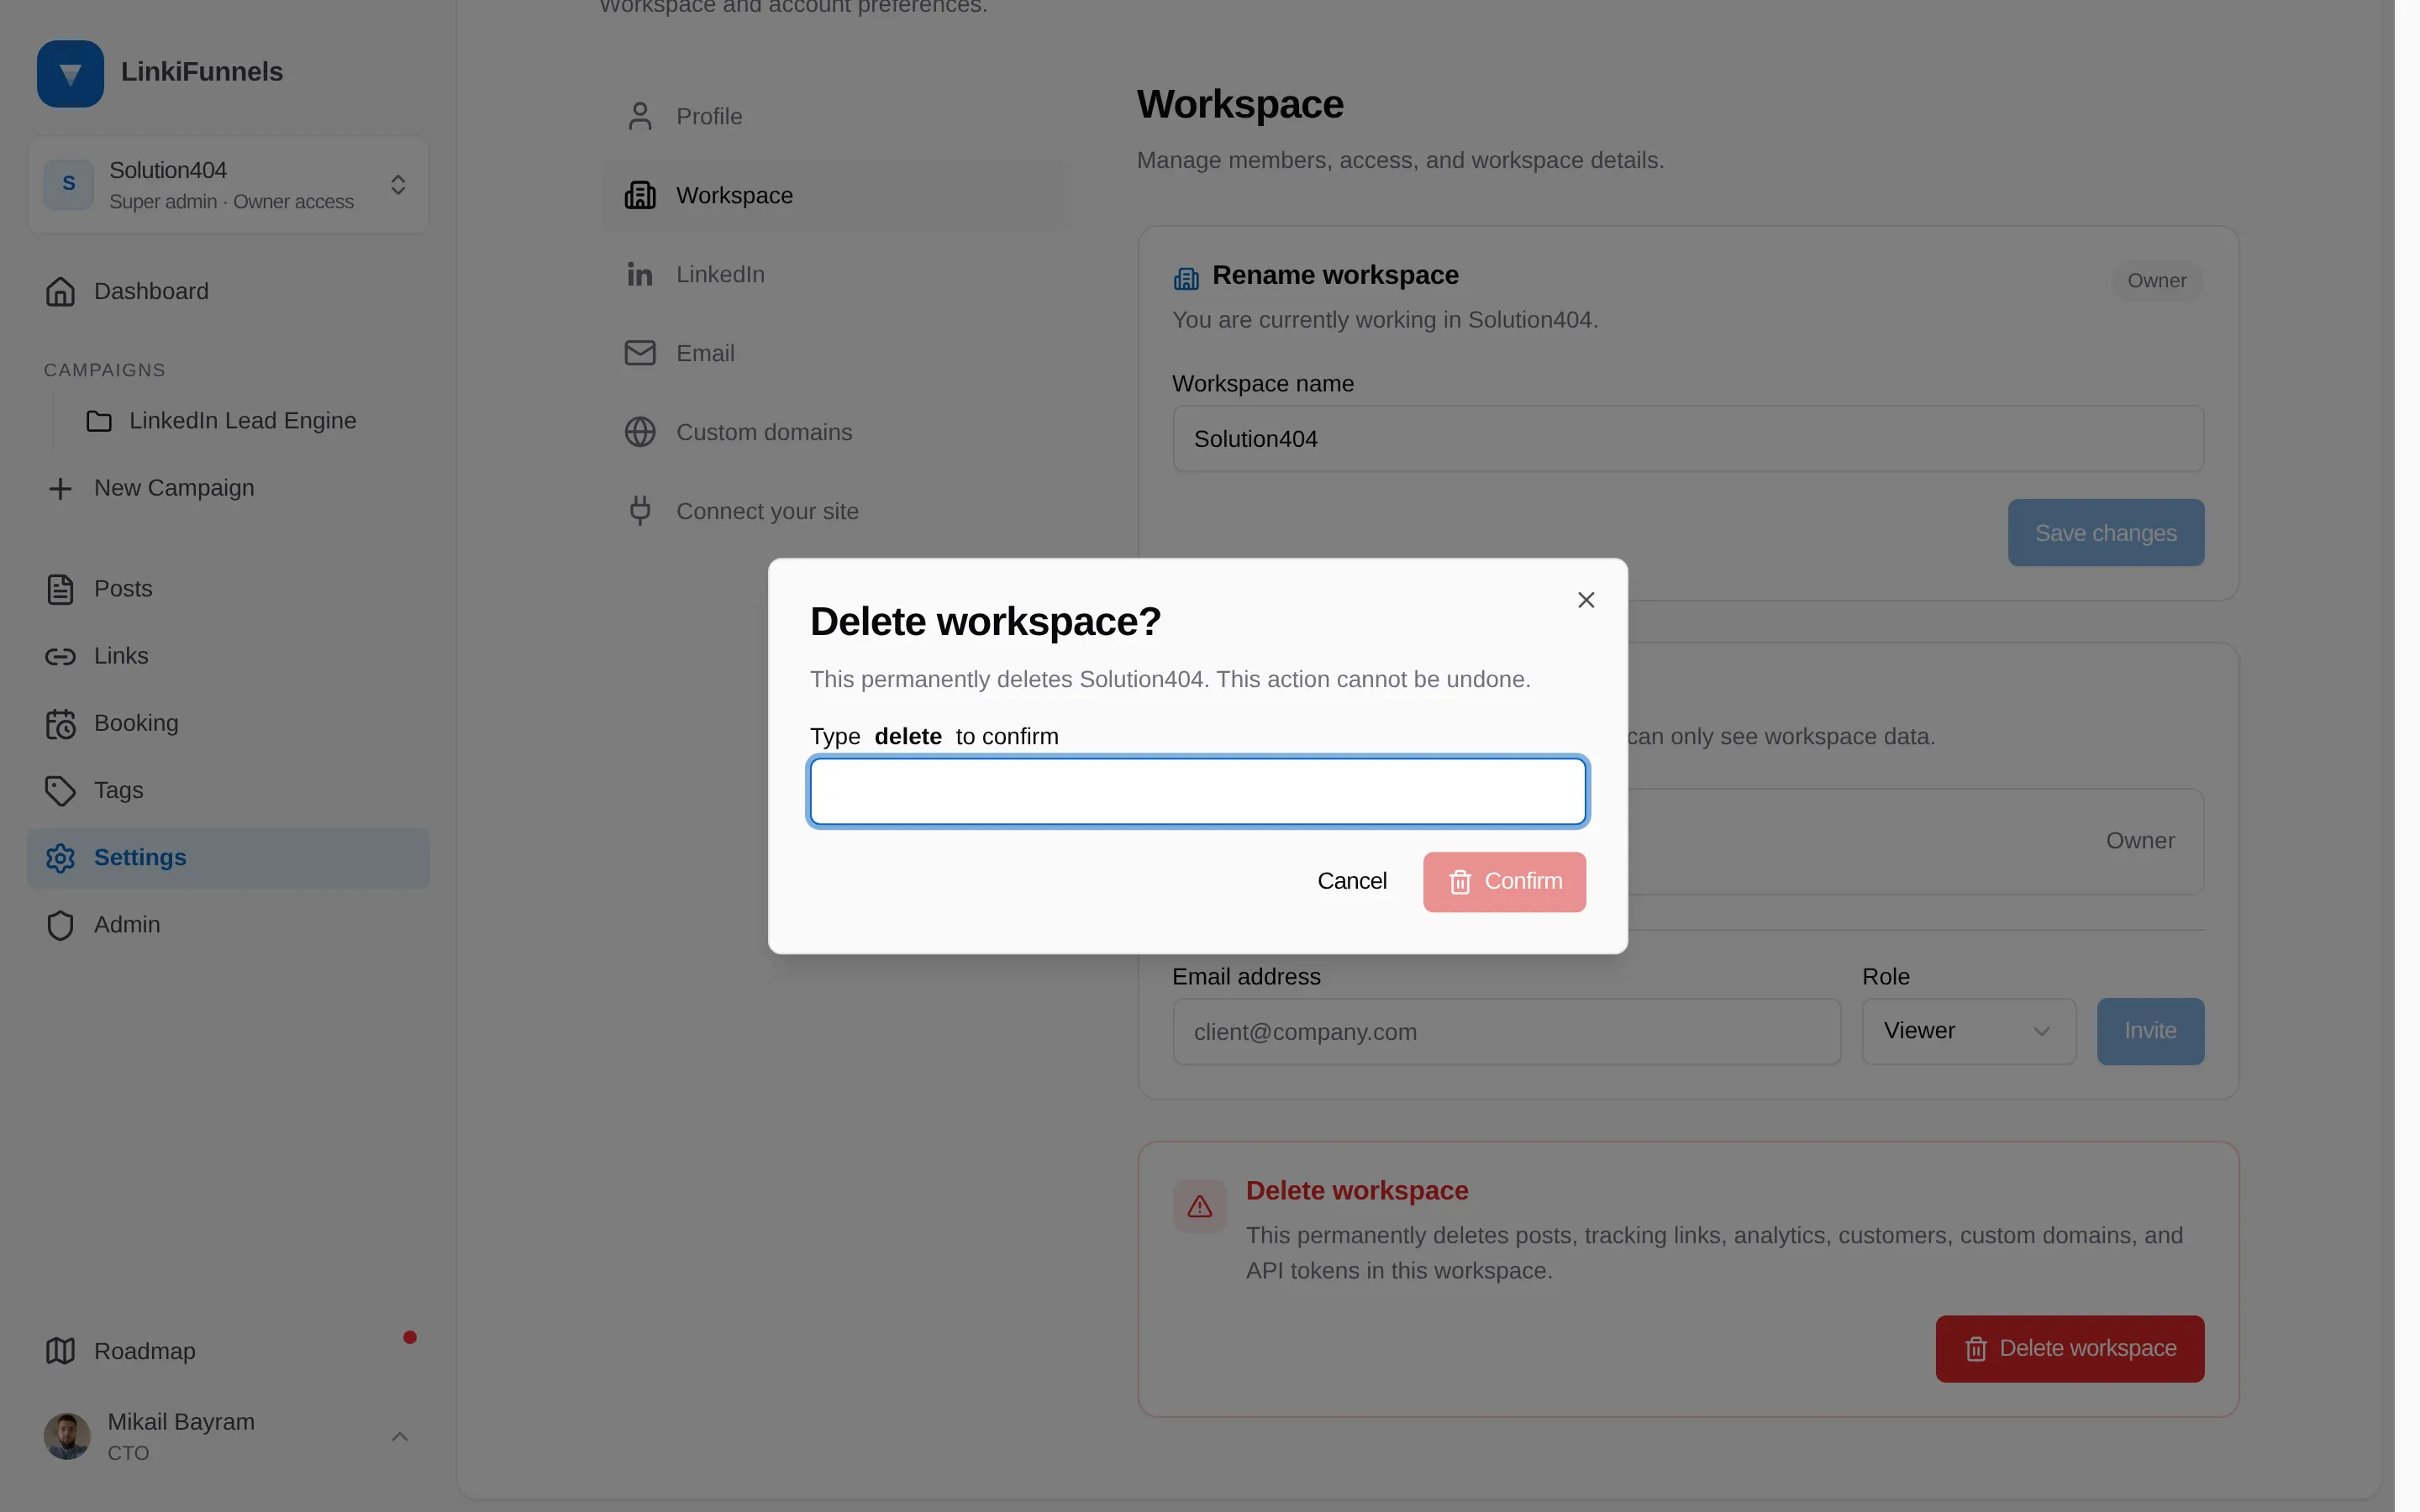Click the Save changes button
Image resolution: width=2420 pixels, height=1512 pixels.
pos(2106,533)
